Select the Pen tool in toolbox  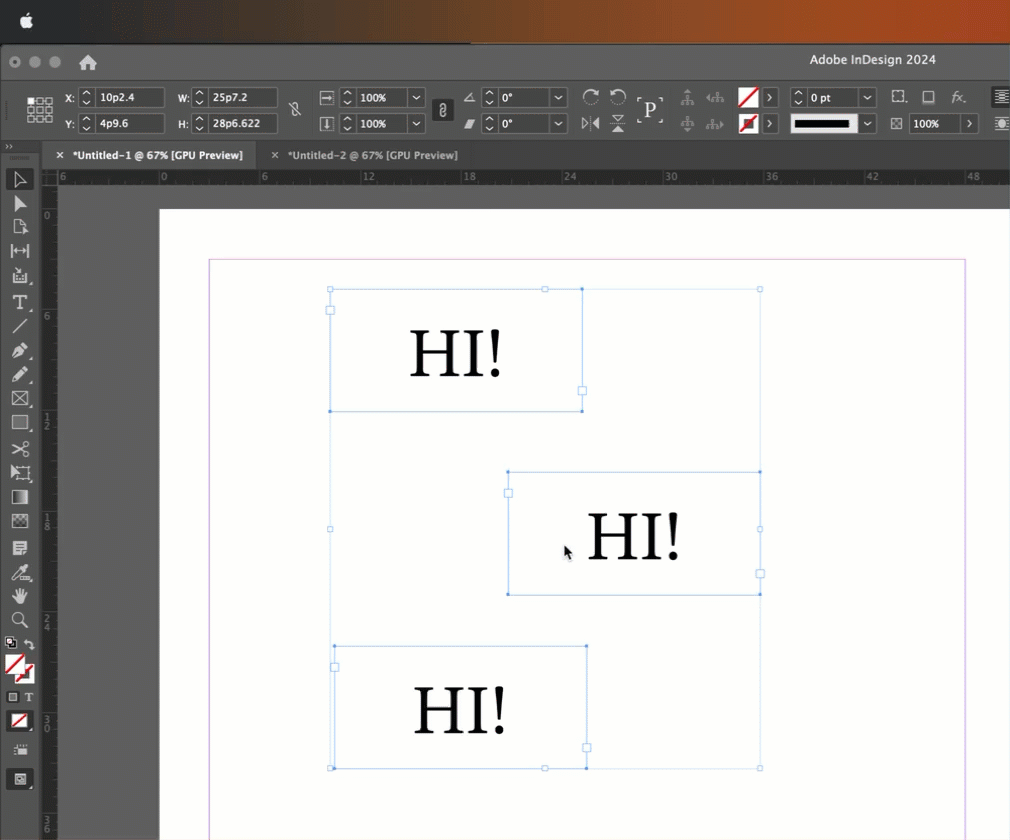point(20,350)
